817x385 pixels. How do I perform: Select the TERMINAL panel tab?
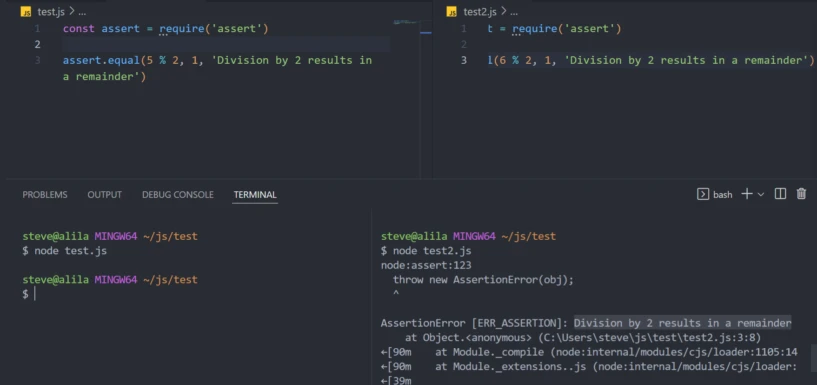[x=255, y=195]
